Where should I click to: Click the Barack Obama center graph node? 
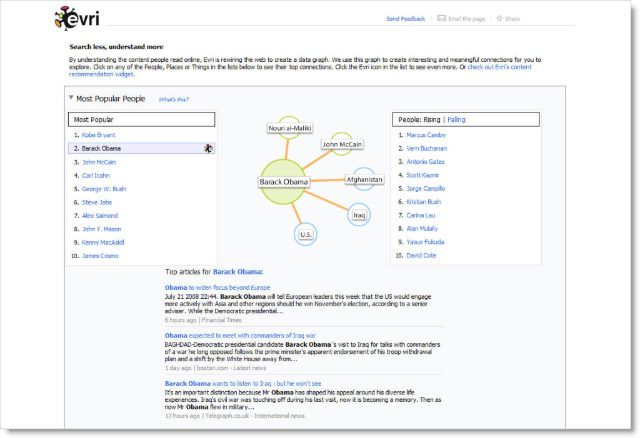pos(284,182)
